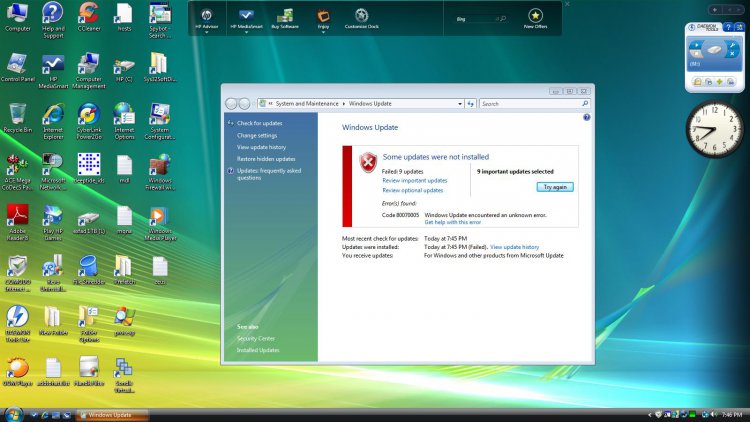Open Control Panel desktop icon
750x422 pixels.
point(18,68)
